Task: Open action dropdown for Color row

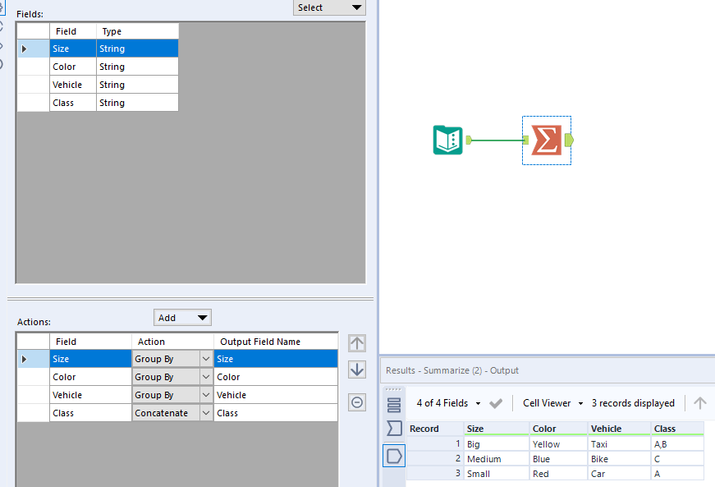Action: [206, 377]
